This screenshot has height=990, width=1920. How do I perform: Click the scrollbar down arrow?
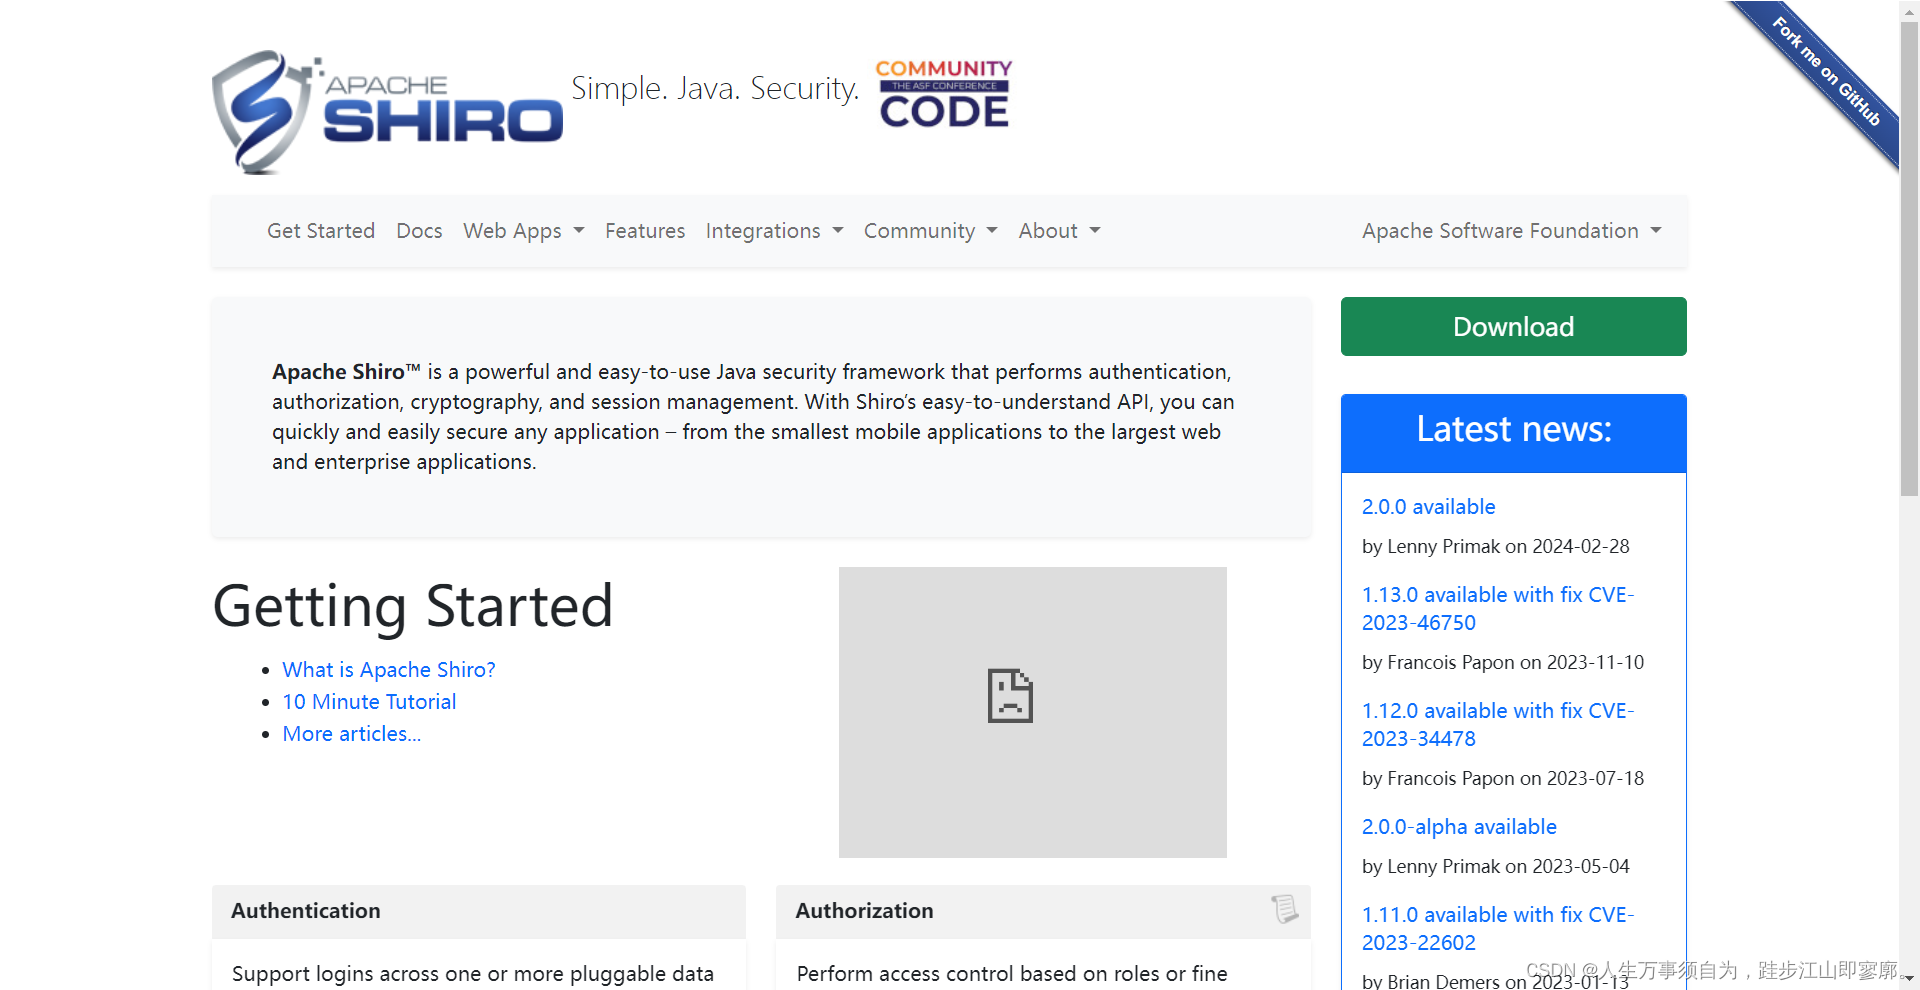point(1908,980)
